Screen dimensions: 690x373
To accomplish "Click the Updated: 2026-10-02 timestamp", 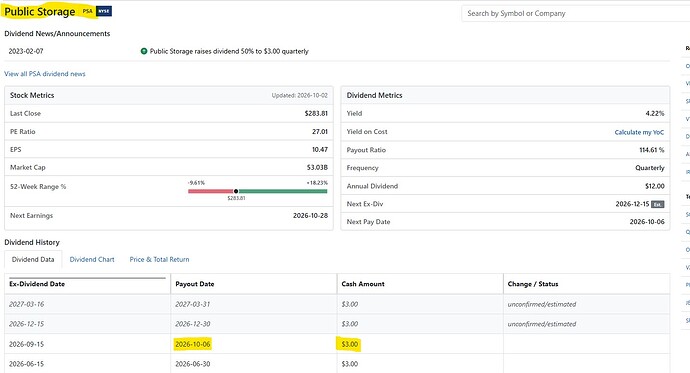I will [300, 95].
